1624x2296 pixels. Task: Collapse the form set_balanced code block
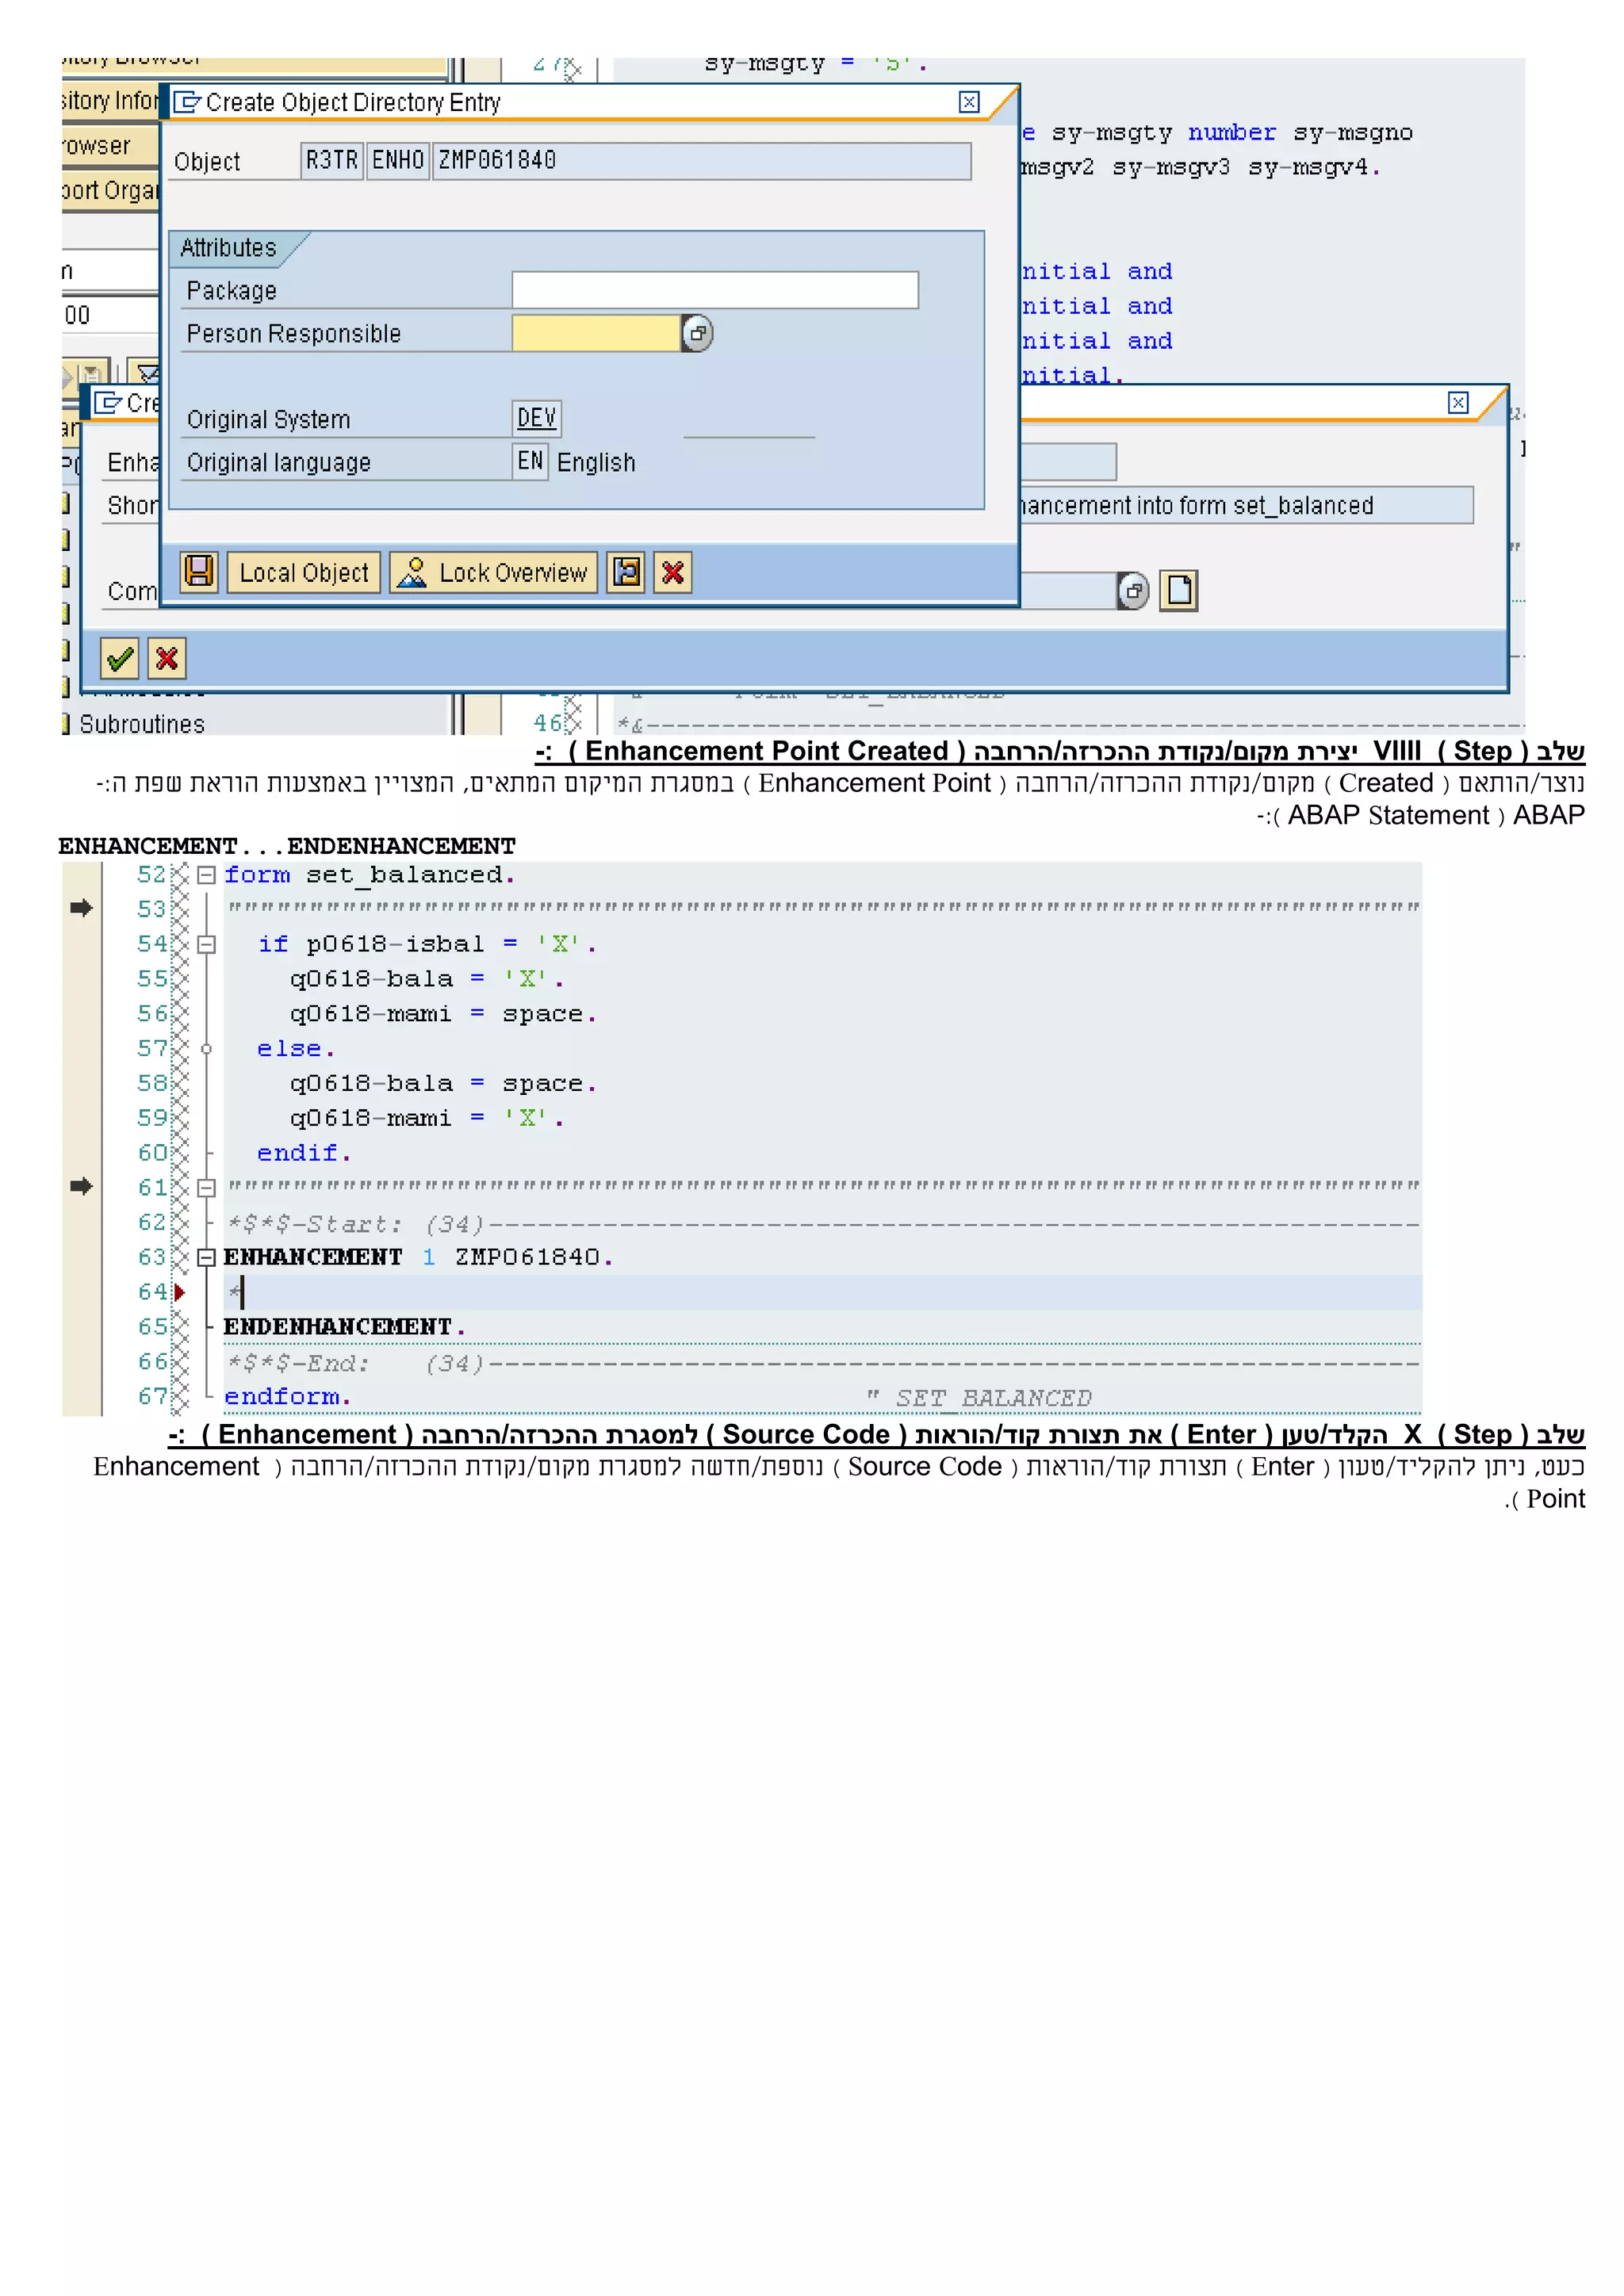click(207, 875)
